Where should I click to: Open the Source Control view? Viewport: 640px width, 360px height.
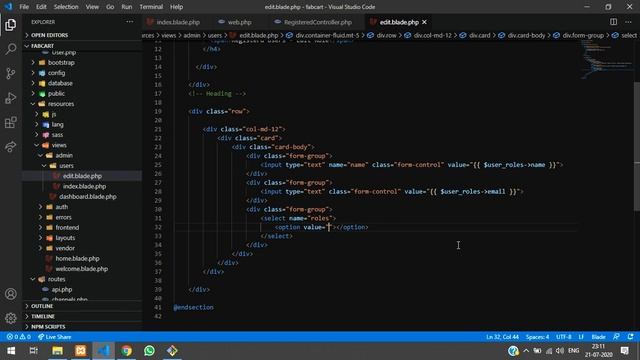click(11, 73)
